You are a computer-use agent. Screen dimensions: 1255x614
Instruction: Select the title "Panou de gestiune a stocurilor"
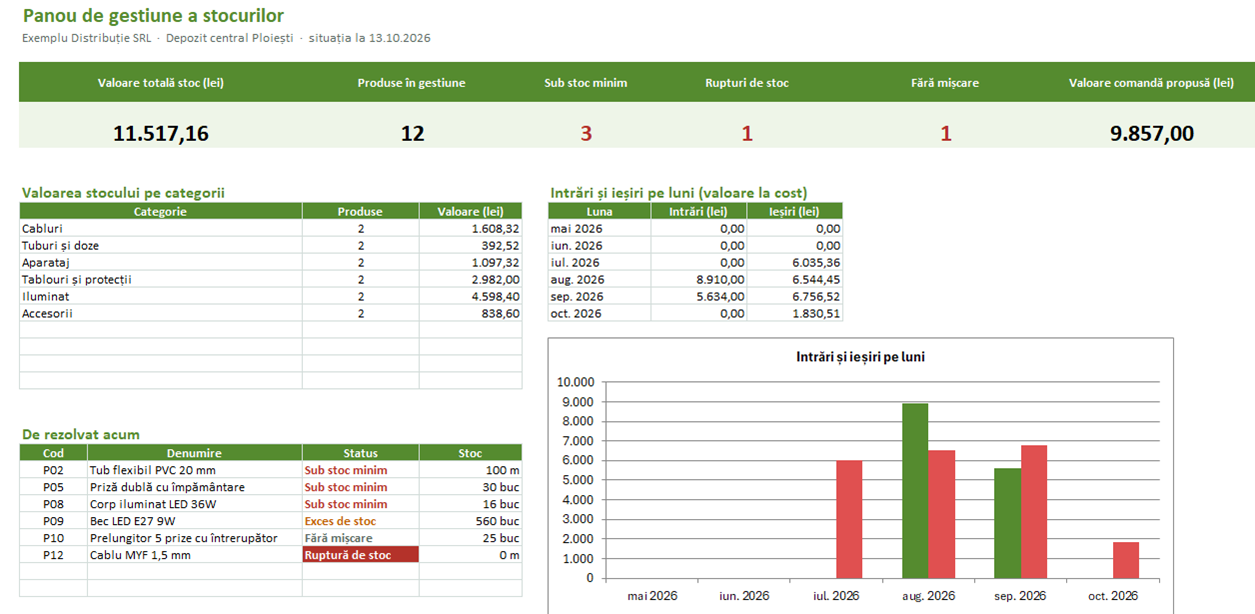coord(153,16)
